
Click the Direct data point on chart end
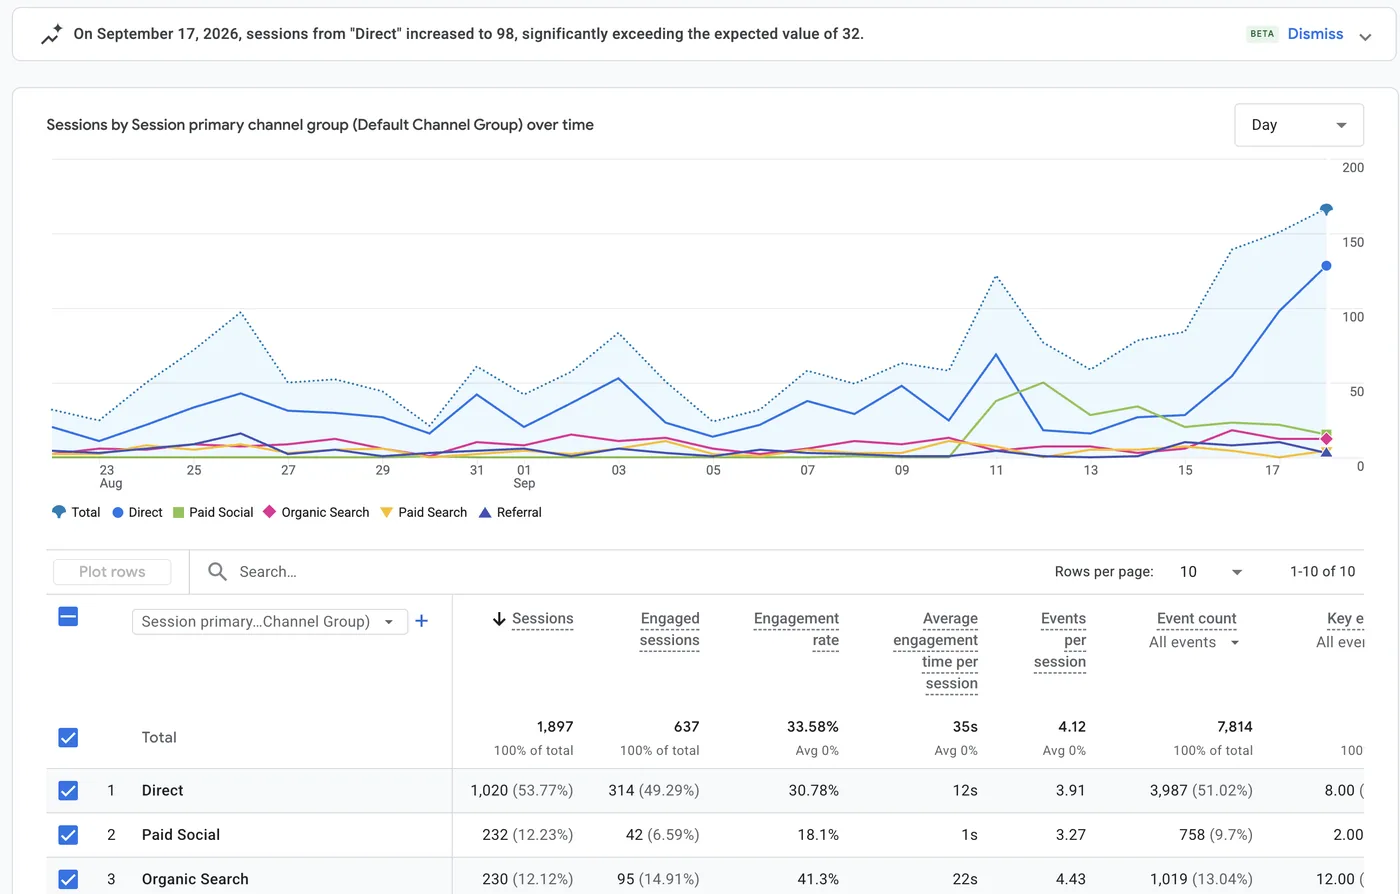pos(1326,266)
